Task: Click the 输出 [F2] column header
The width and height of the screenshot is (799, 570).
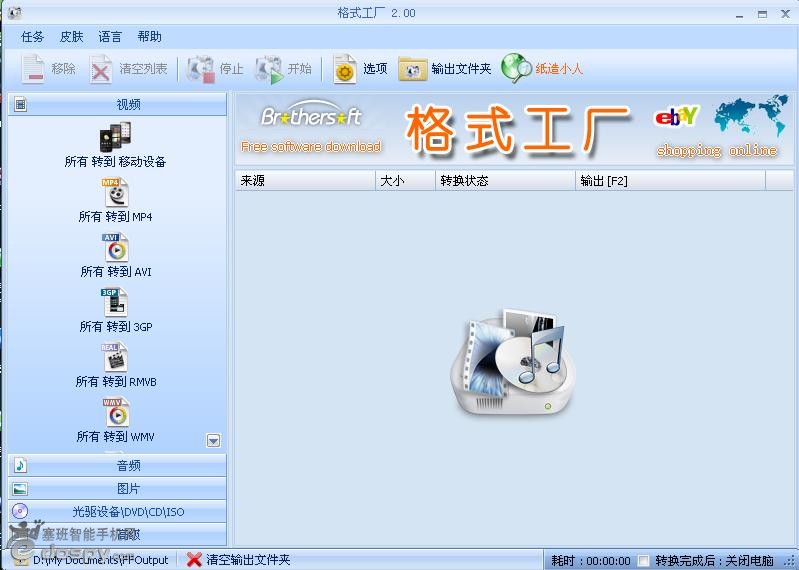Action: pos(671,181)
